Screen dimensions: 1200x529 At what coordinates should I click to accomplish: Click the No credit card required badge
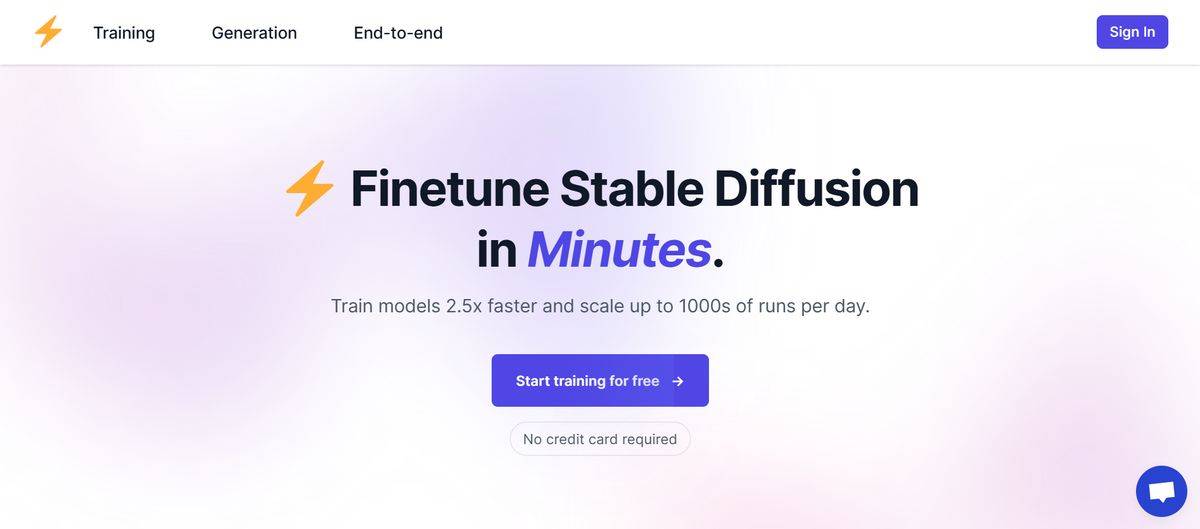point(600,439)
